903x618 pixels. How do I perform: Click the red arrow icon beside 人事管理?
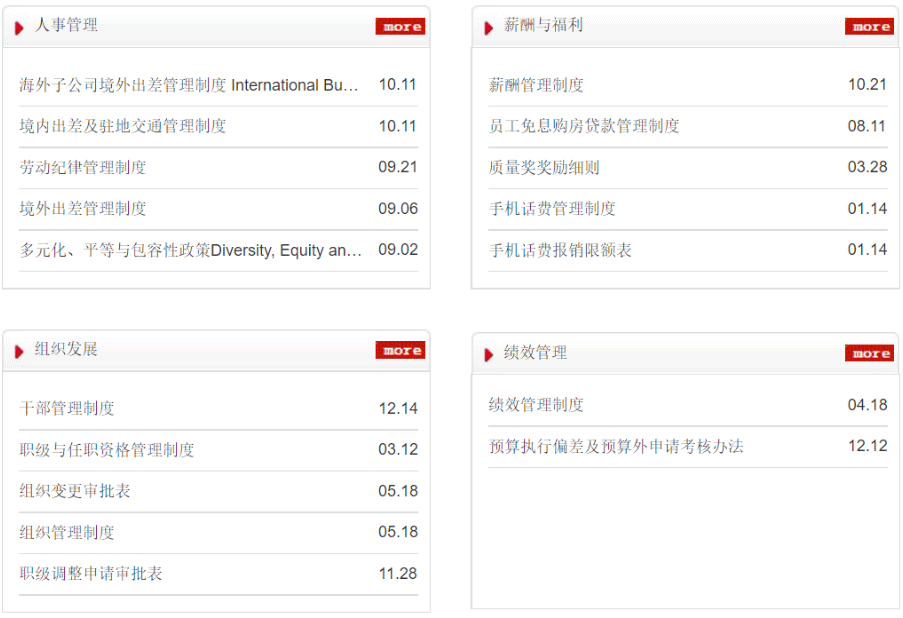19,27
